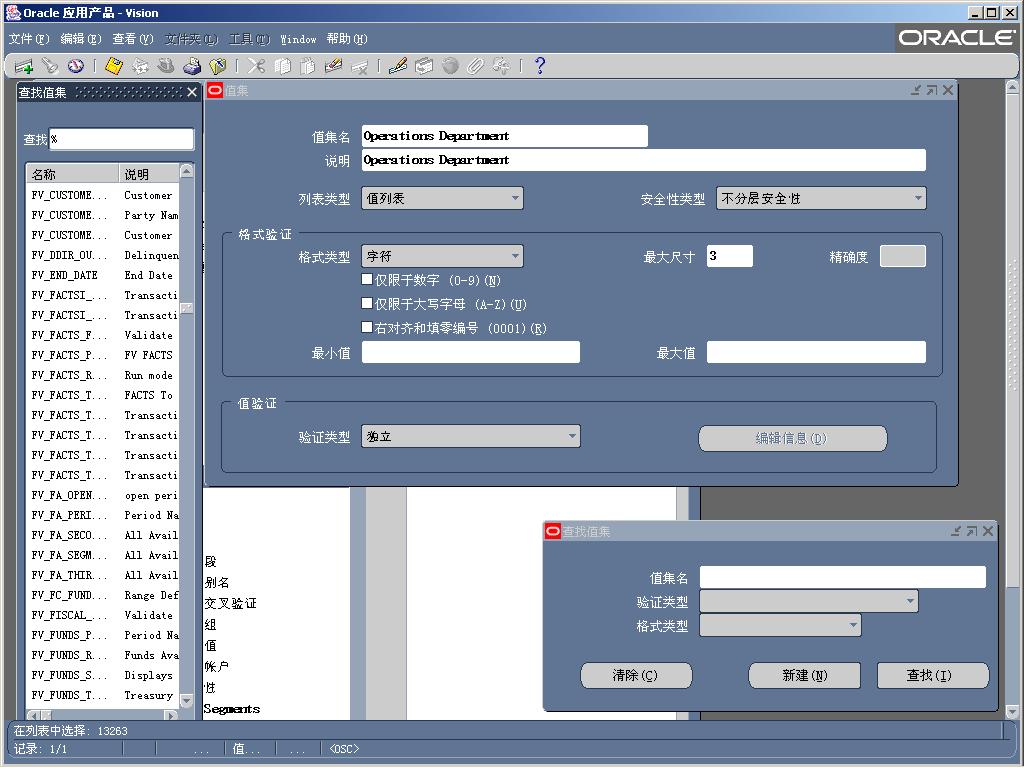
Task: Check 仅限于数字 (0-9) option
Action: pyautogui.click(x=367, y=280)
